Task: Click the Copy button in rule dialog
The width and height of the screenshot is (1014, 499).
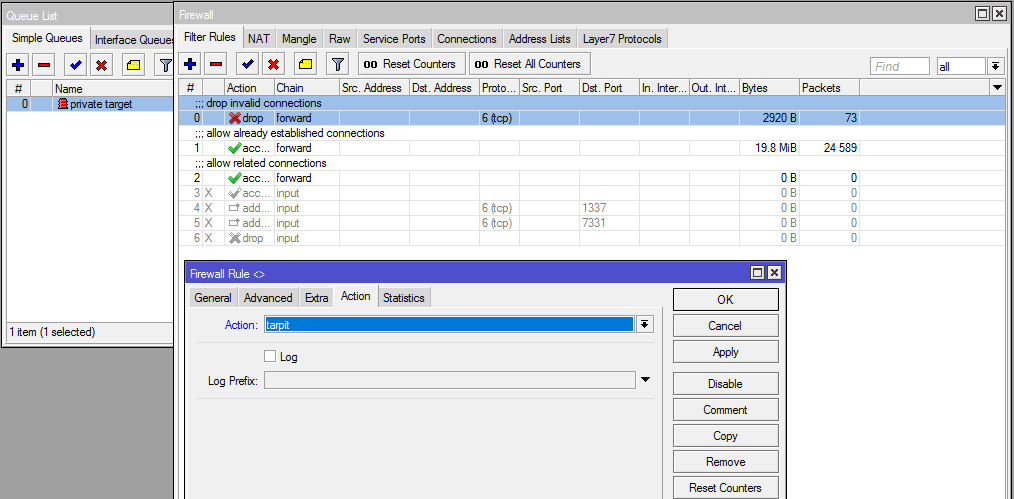Action: [726, 436]
